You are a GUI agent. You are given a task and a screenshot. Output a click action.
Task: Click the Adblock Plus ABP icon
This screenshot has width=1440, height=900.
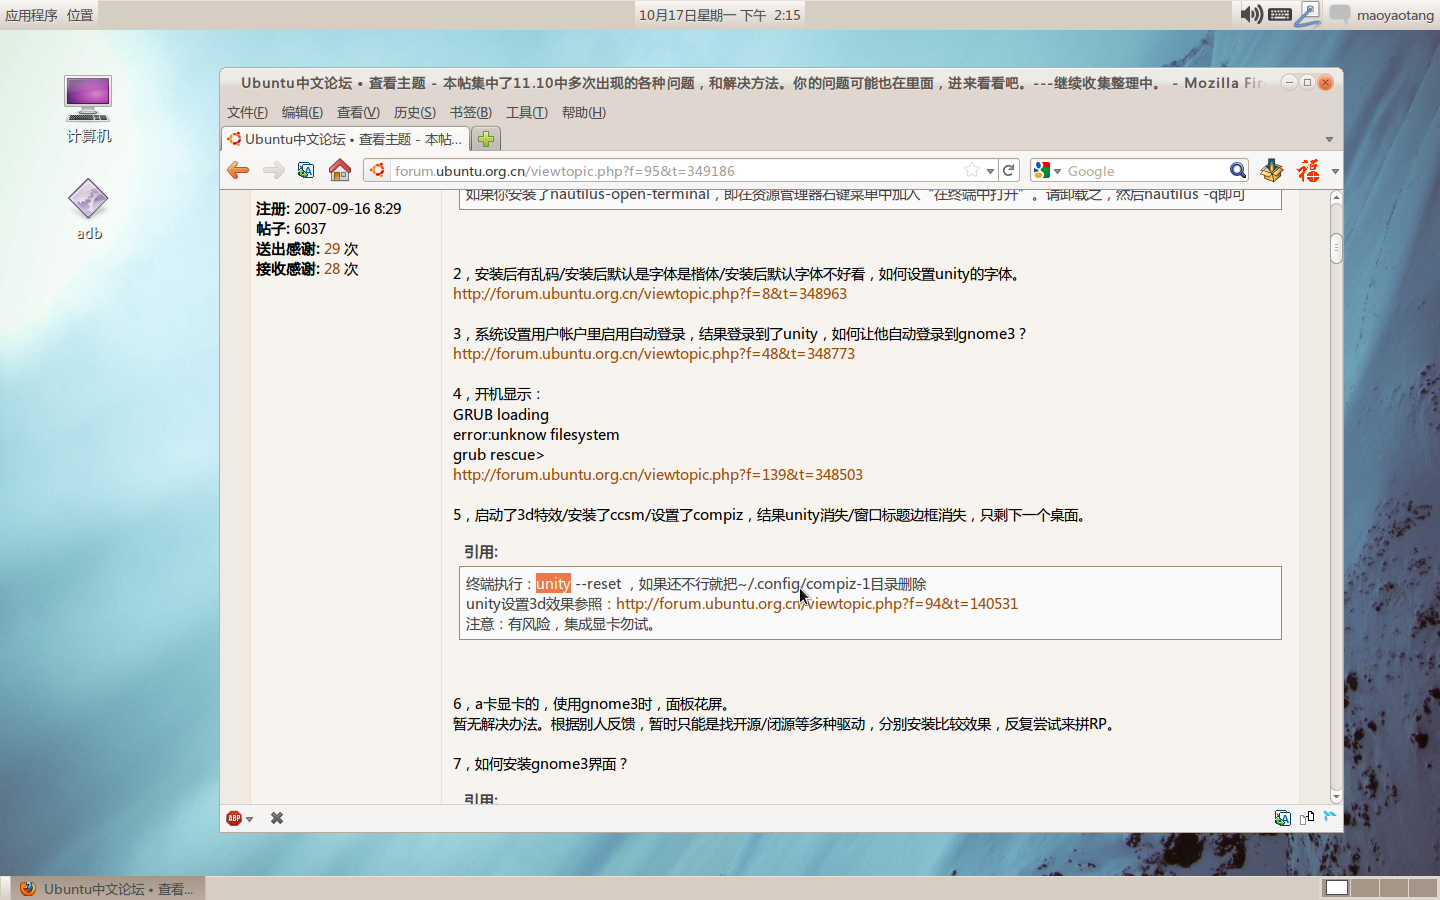(234, 818)
